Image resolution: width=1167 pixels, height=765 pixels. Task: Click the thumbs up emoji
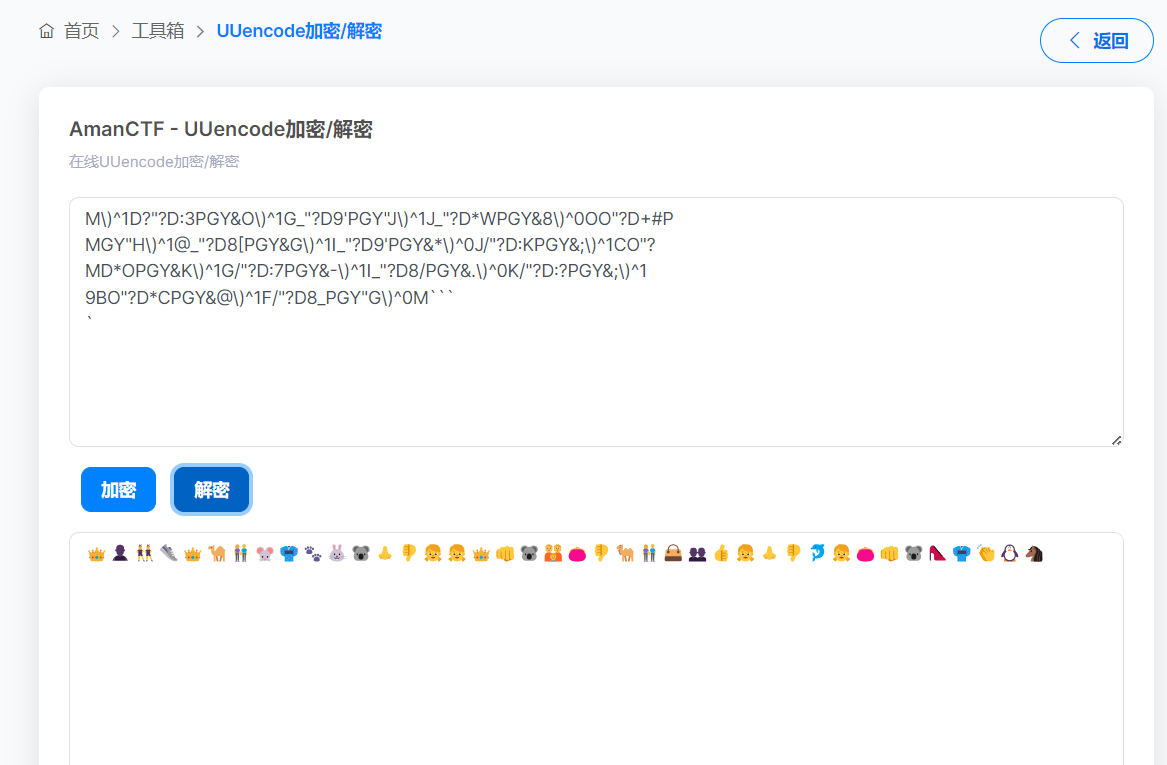[x=721, y=554]
